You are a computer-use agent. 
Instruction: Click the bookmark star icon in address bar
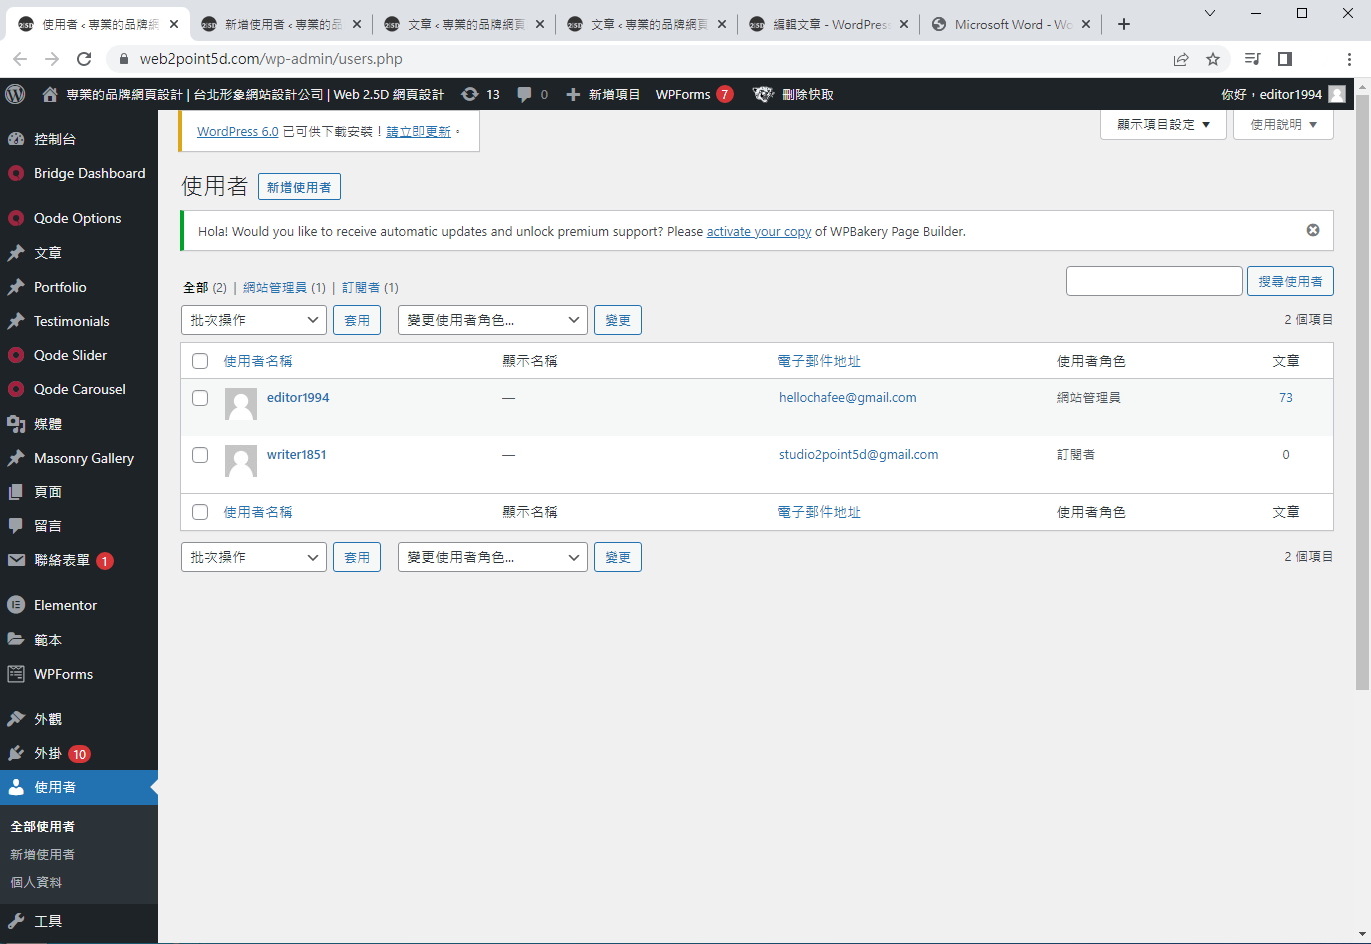(1213, 59)
